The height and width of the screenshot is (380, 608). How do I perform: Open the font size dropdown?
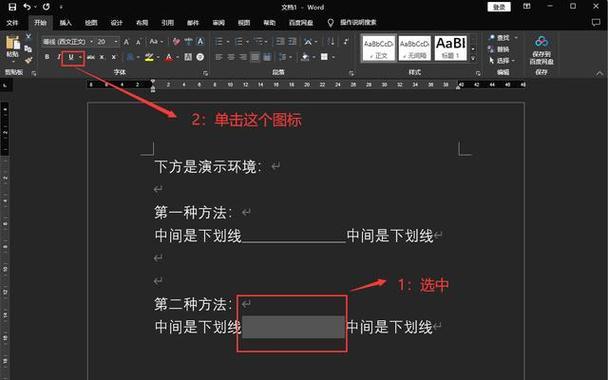point(116,41)
